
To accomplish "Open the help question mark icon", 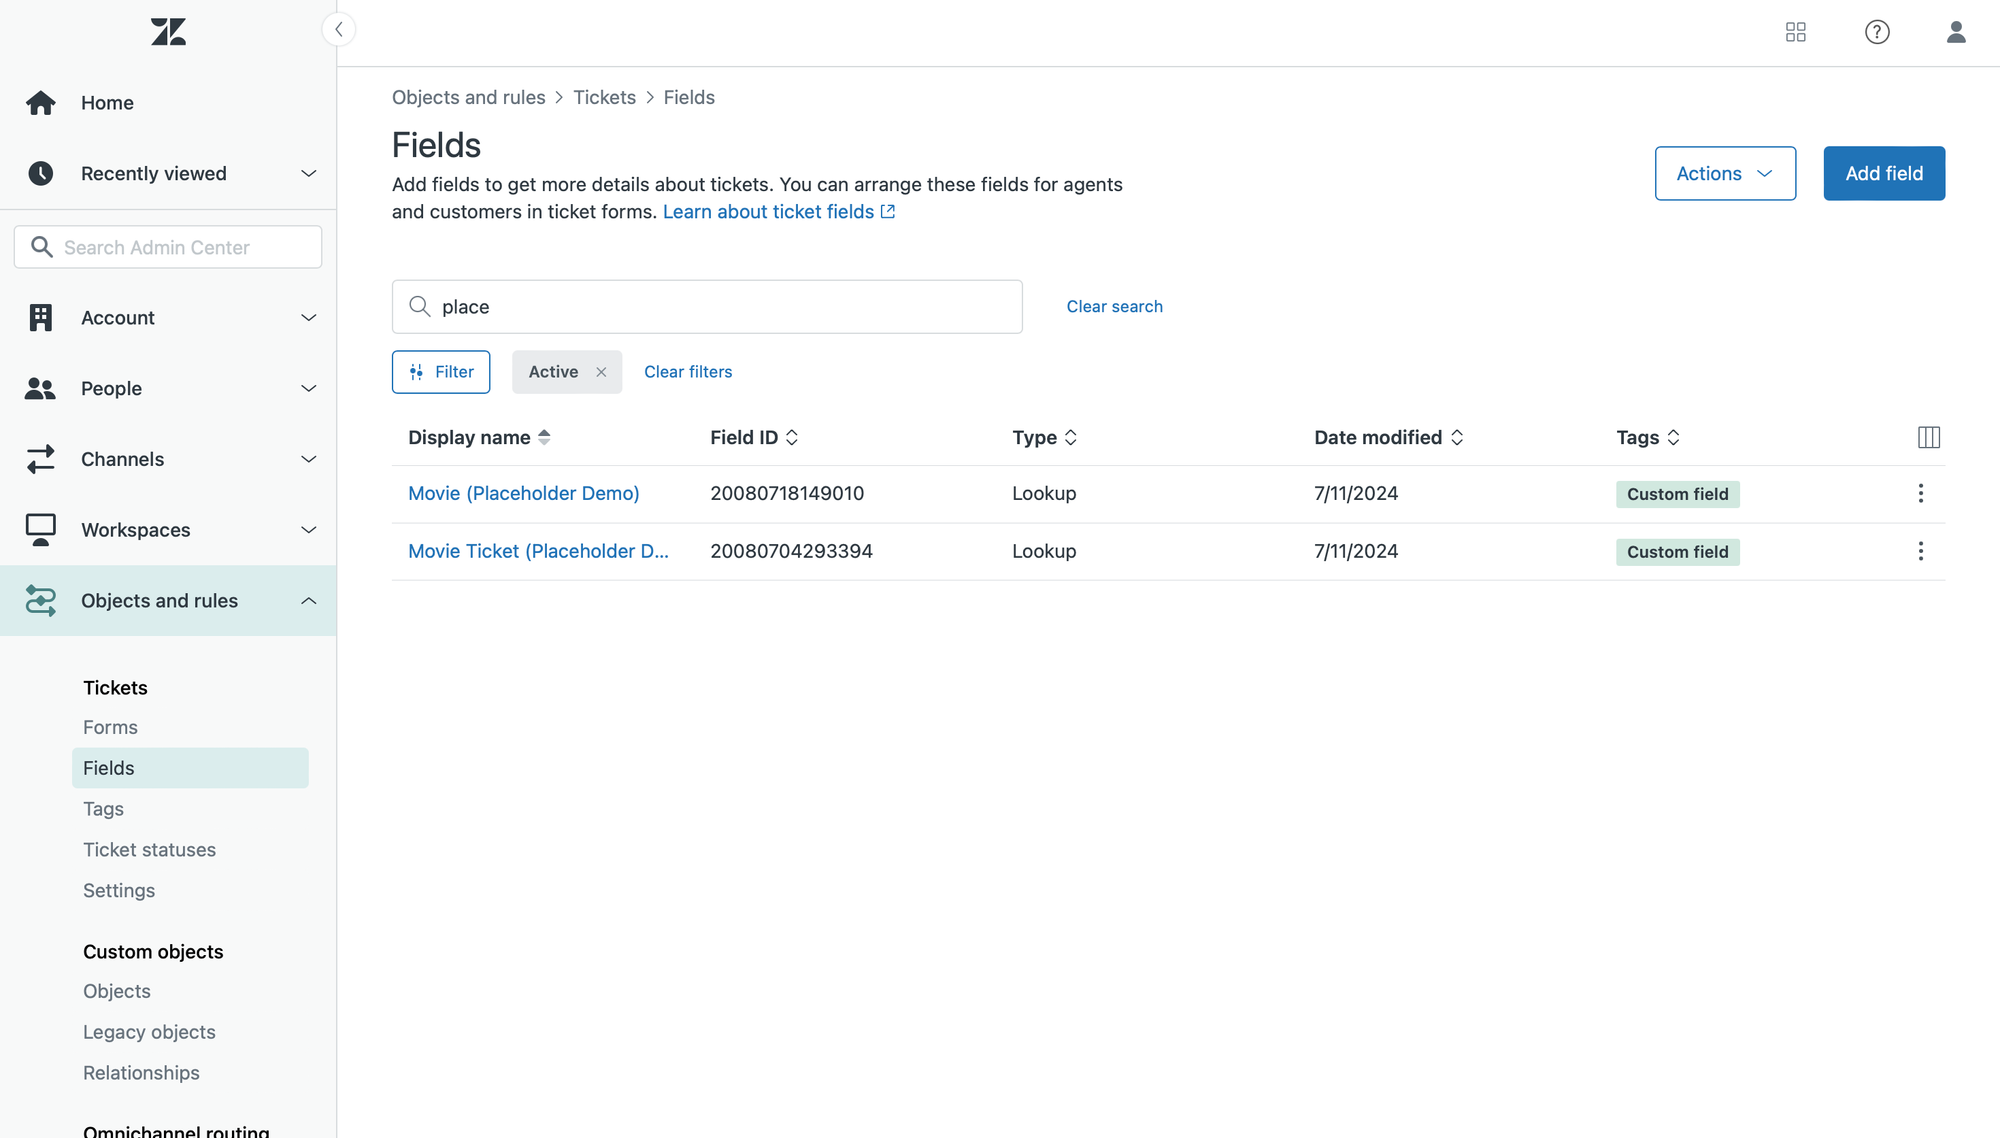I will (1877, 32).
